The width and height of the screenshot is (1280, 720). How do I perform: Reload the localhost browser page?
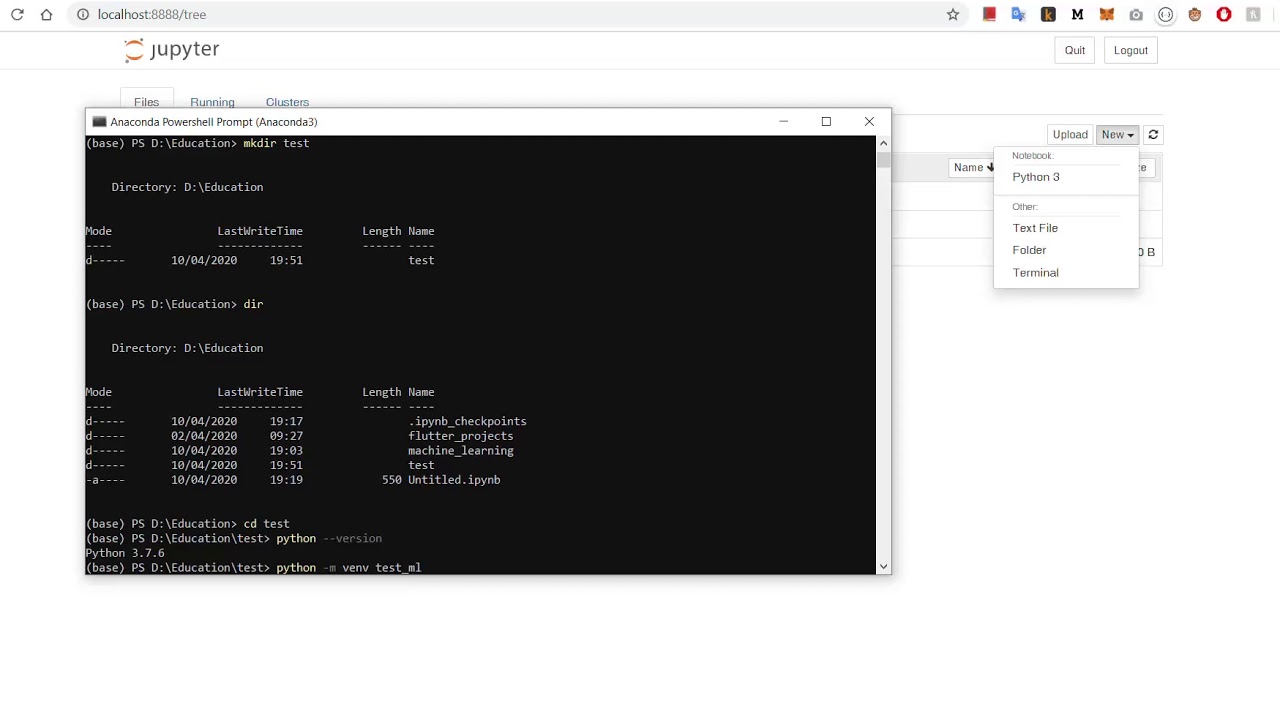(17, 15)
